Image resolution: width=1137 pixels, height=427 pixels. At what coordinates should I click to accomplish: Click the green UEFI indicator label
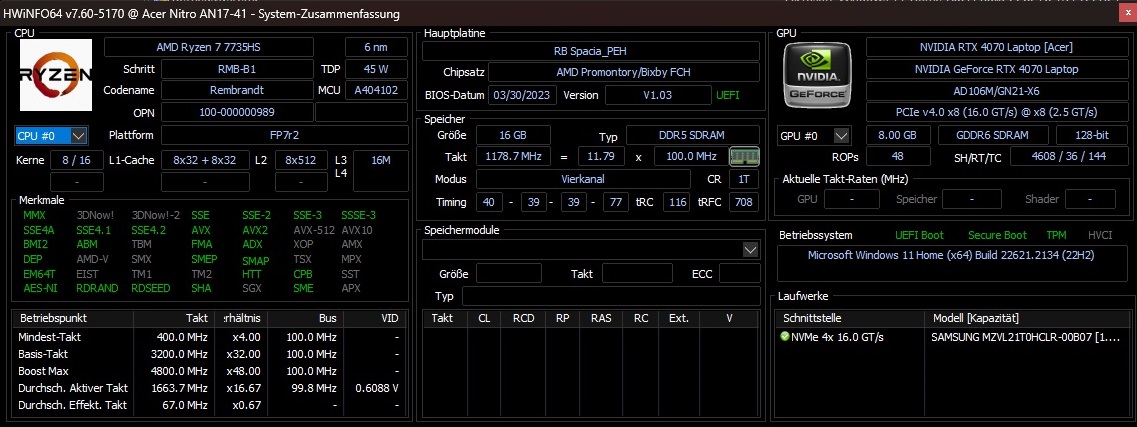pos(728,95)
